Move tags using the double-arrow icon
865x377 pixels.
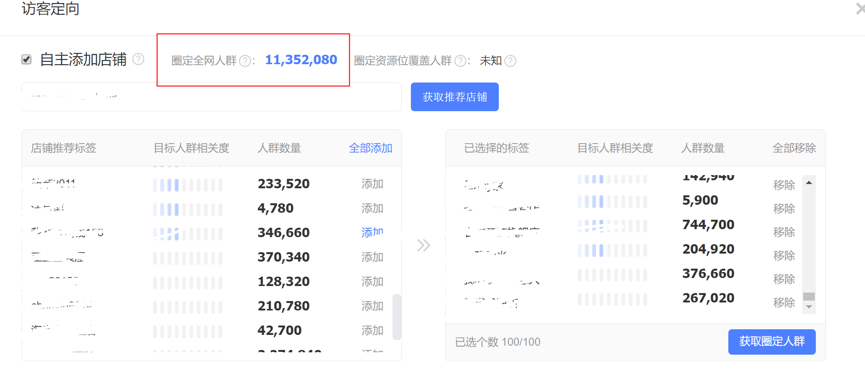coord(423,245)
